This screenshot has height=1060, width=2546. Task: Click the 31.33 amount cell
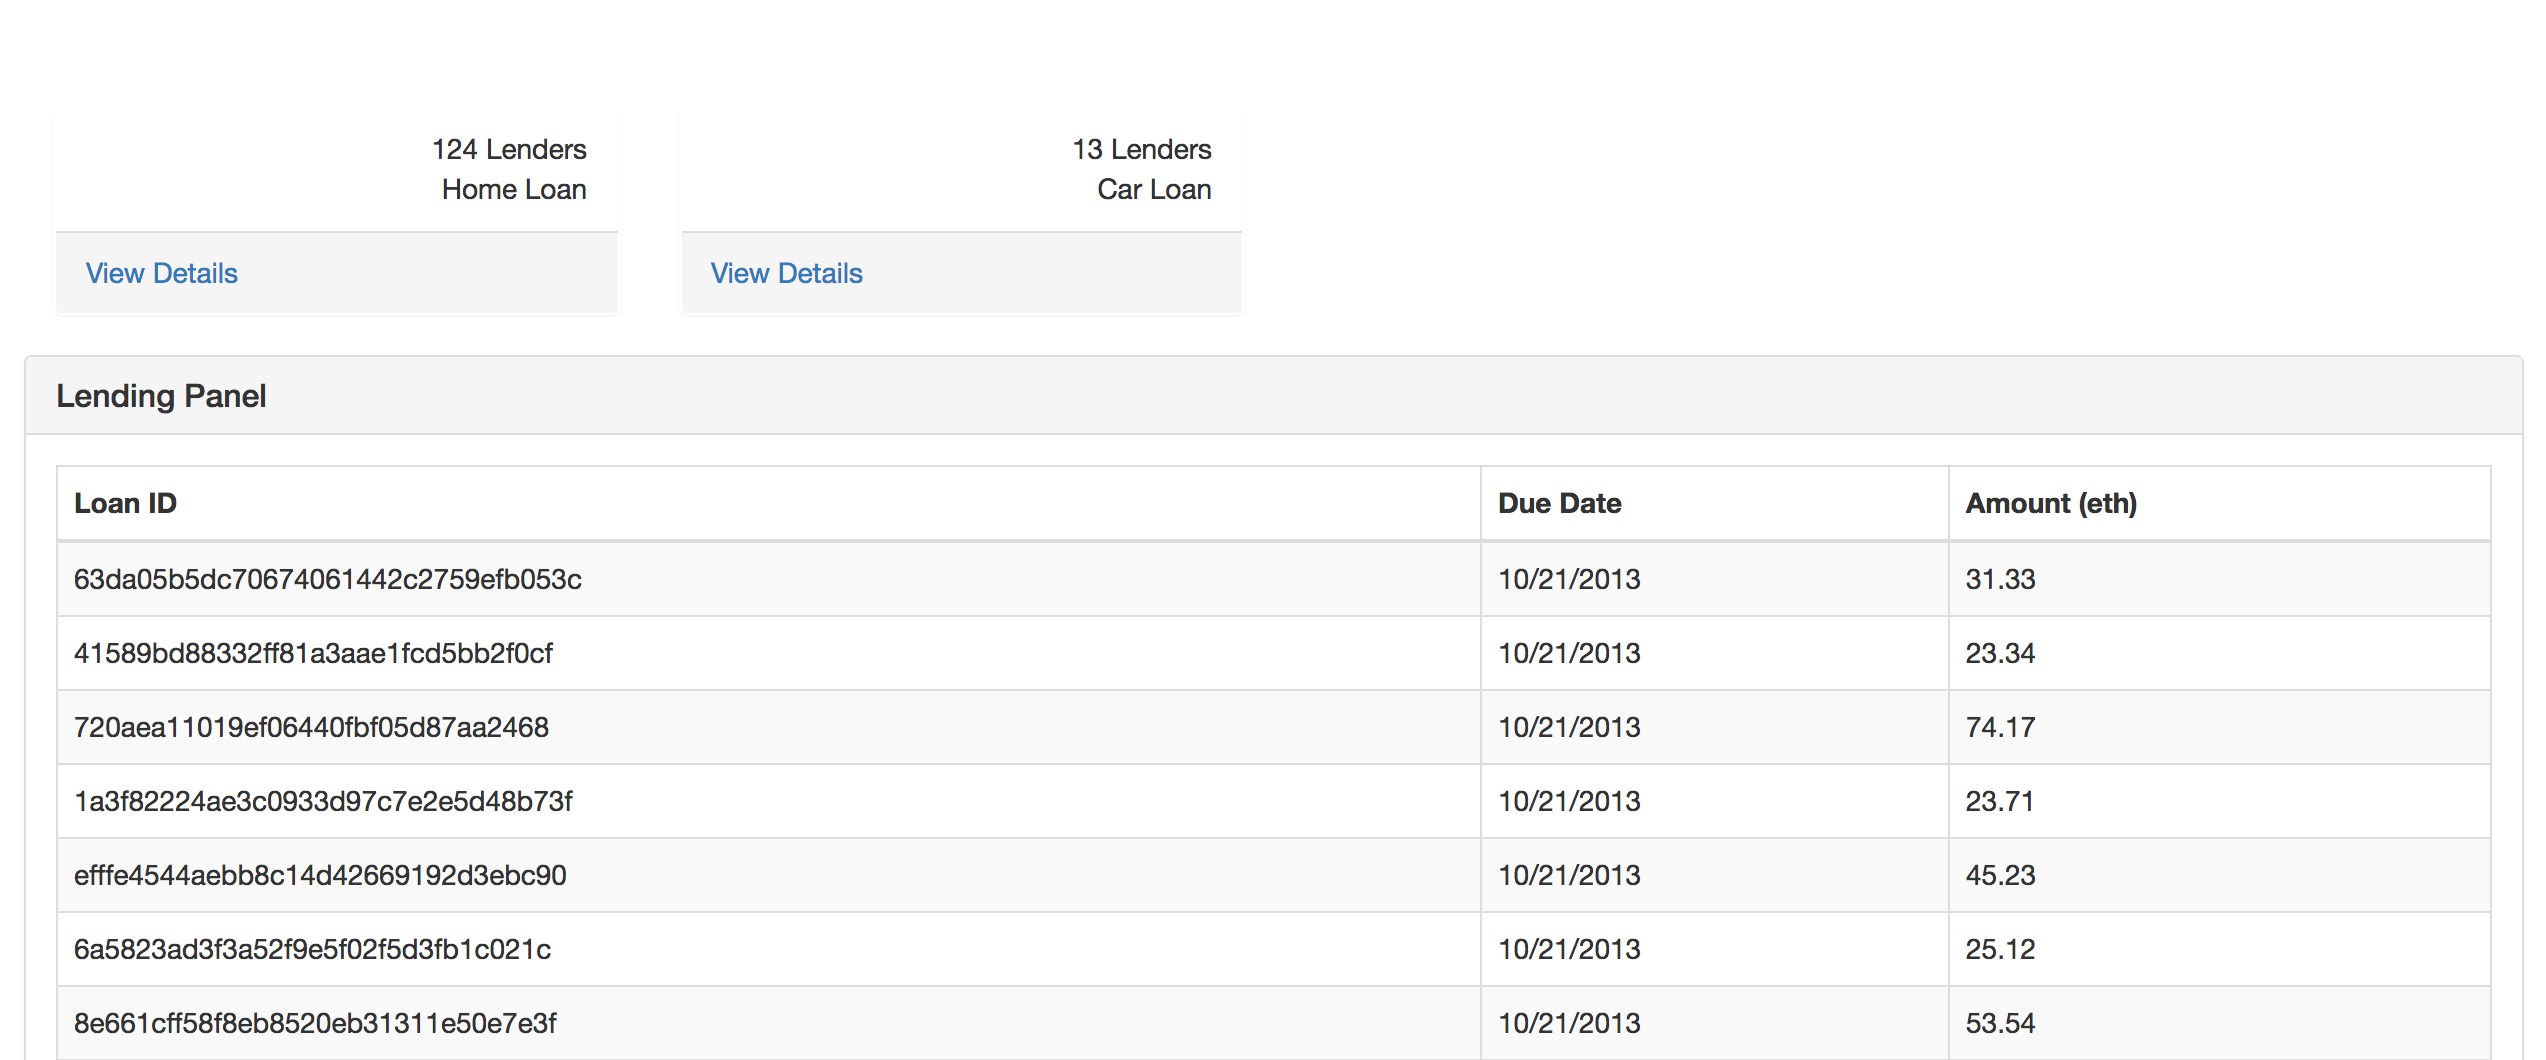[x=2000, y=579]
